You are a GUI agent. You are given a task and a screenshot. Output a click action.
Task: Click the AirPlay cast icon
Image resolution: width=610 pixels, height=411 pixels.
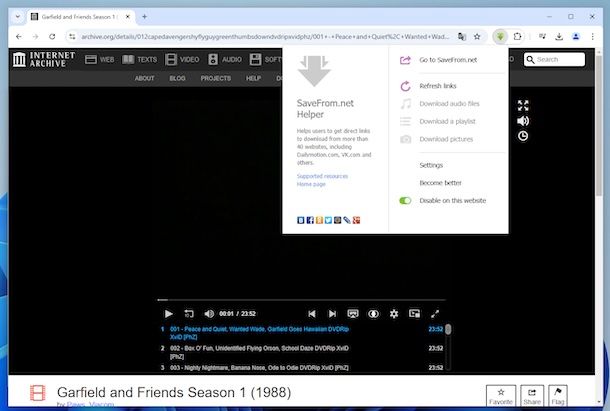pos(353,314)
